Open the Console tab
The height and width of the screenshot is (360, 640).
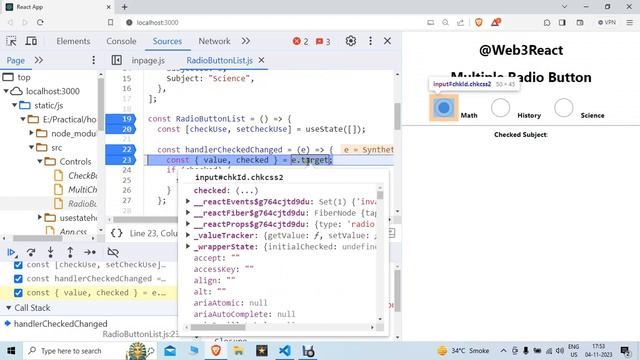click(x=121, y=41)
